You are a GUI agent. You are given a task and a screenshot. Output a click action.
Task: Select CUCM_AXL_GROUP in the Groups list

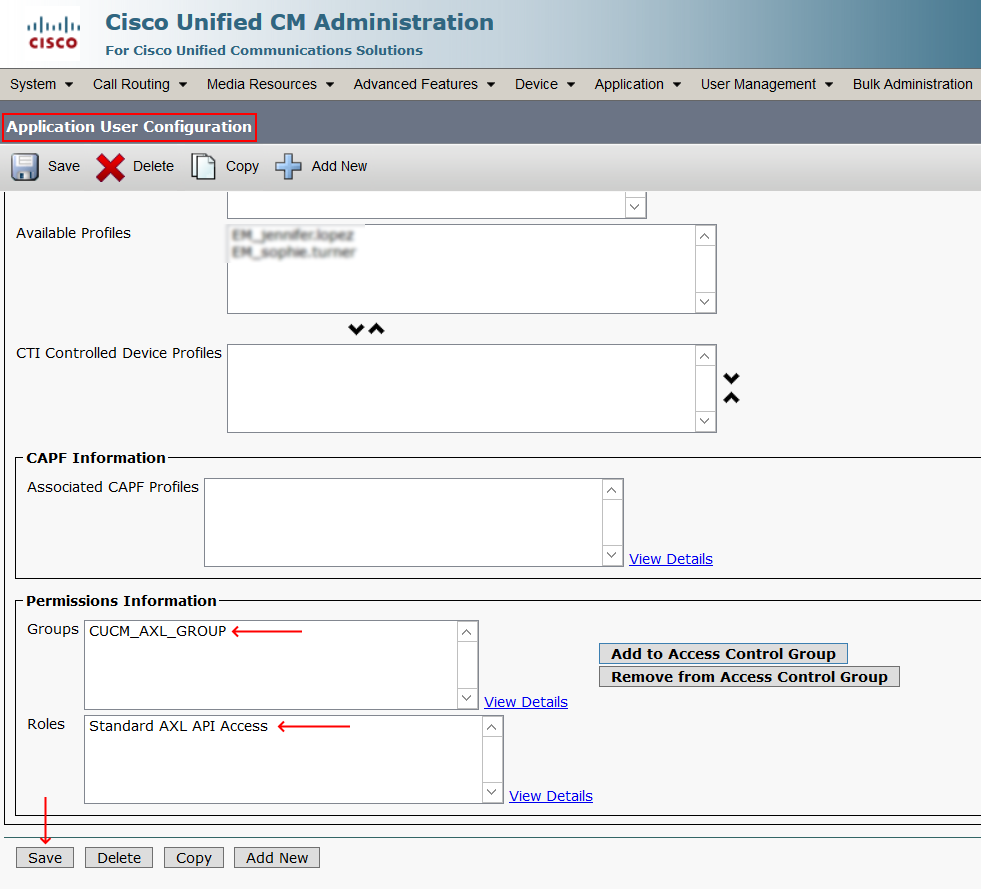[156, 631]
